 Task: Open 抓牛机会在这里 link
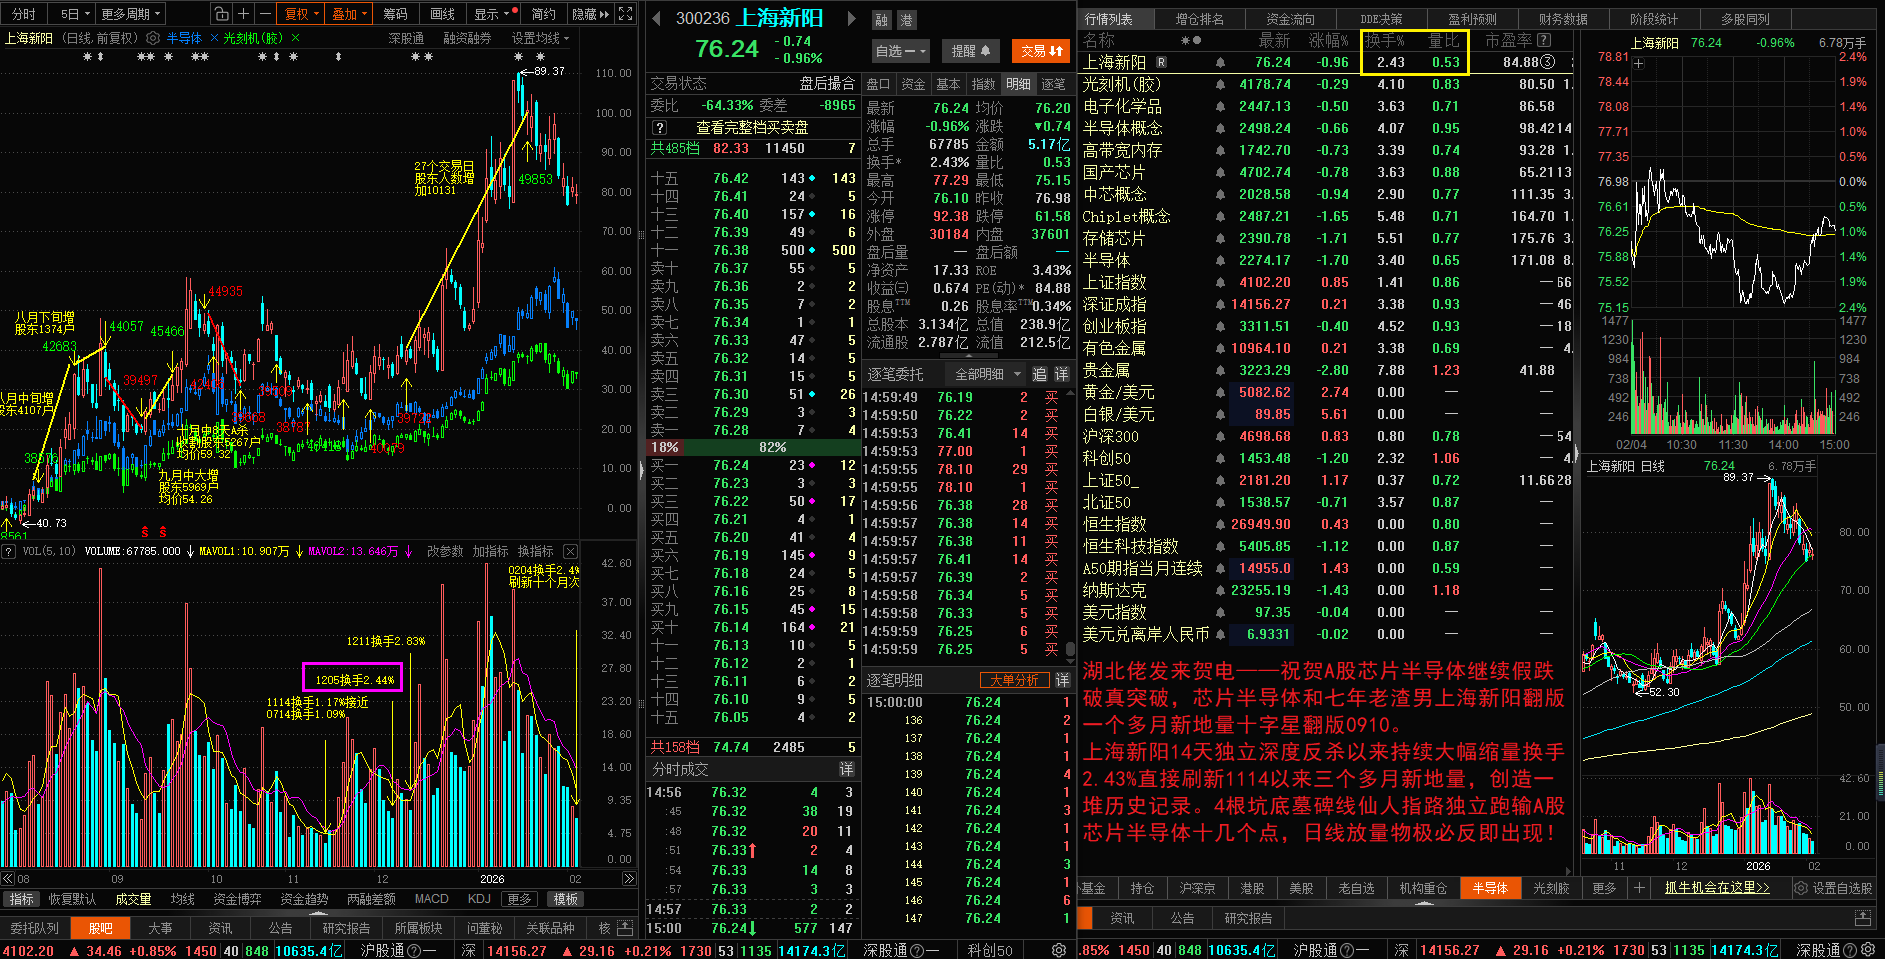1717,888
